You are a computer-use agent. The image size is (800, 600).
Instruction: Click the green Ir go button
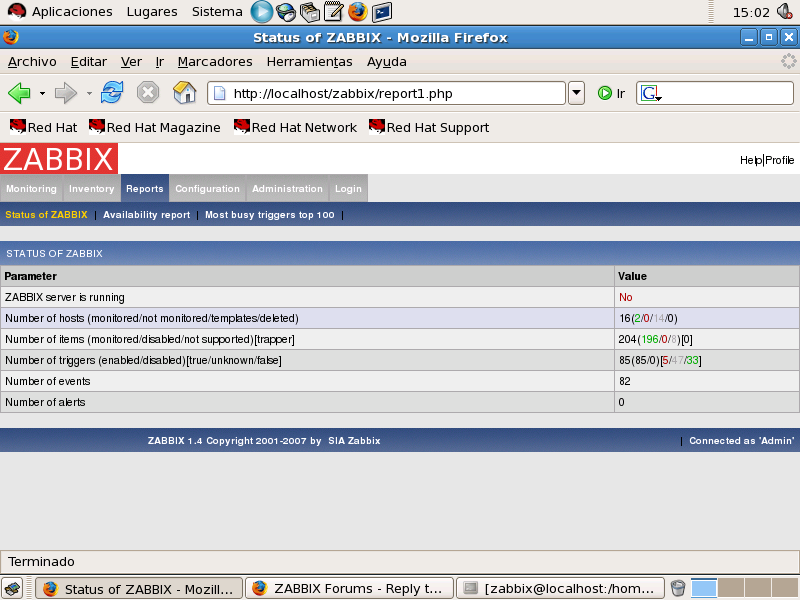(610, 93)
